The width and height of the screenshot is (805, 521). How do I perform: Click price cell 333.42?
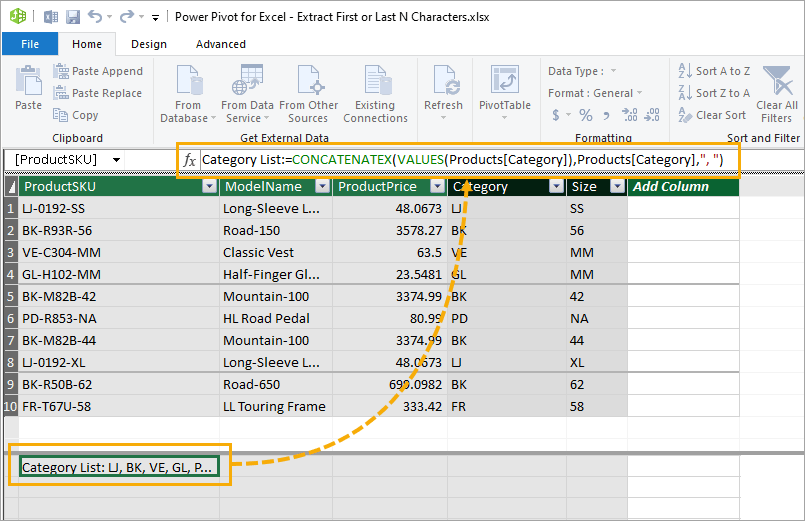click(x=390, y=407)
